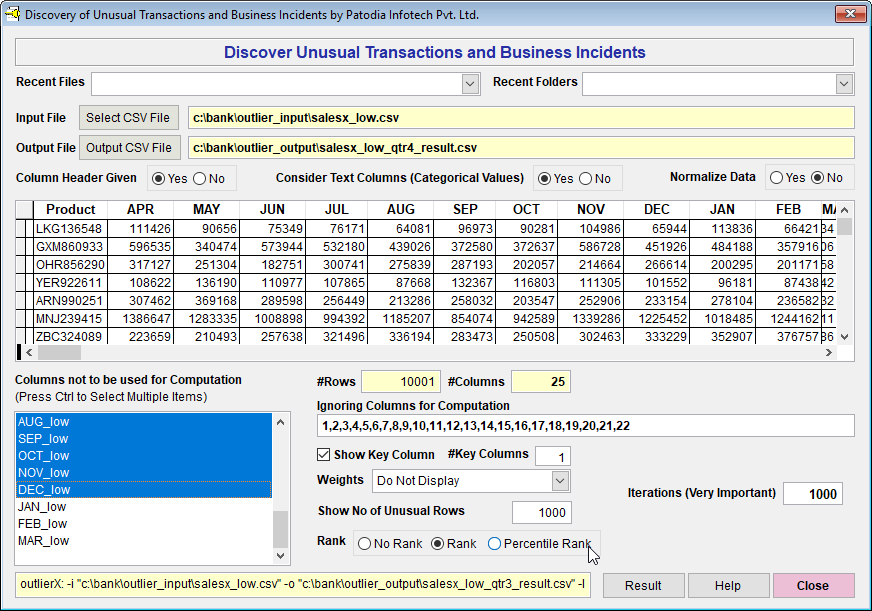The height and width of the screenshot is (611, 872).
Task: Select the Percentile Rank option
Action: 495,544
